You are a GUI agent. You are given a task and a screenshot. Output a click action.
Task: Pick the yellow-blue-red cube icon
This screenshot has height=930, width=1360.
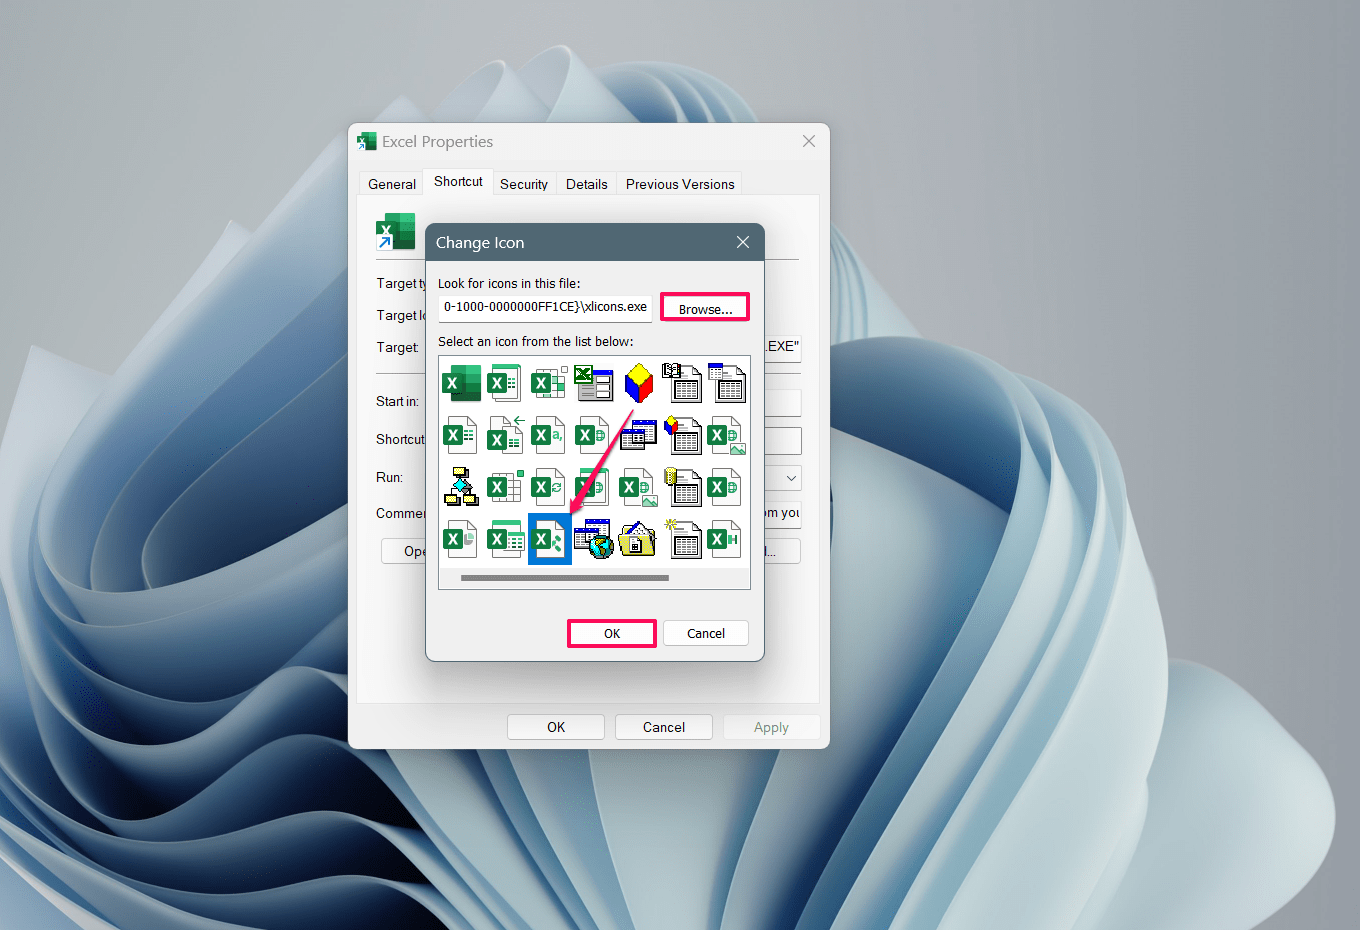pyautogui.click(x=638, y=383)
